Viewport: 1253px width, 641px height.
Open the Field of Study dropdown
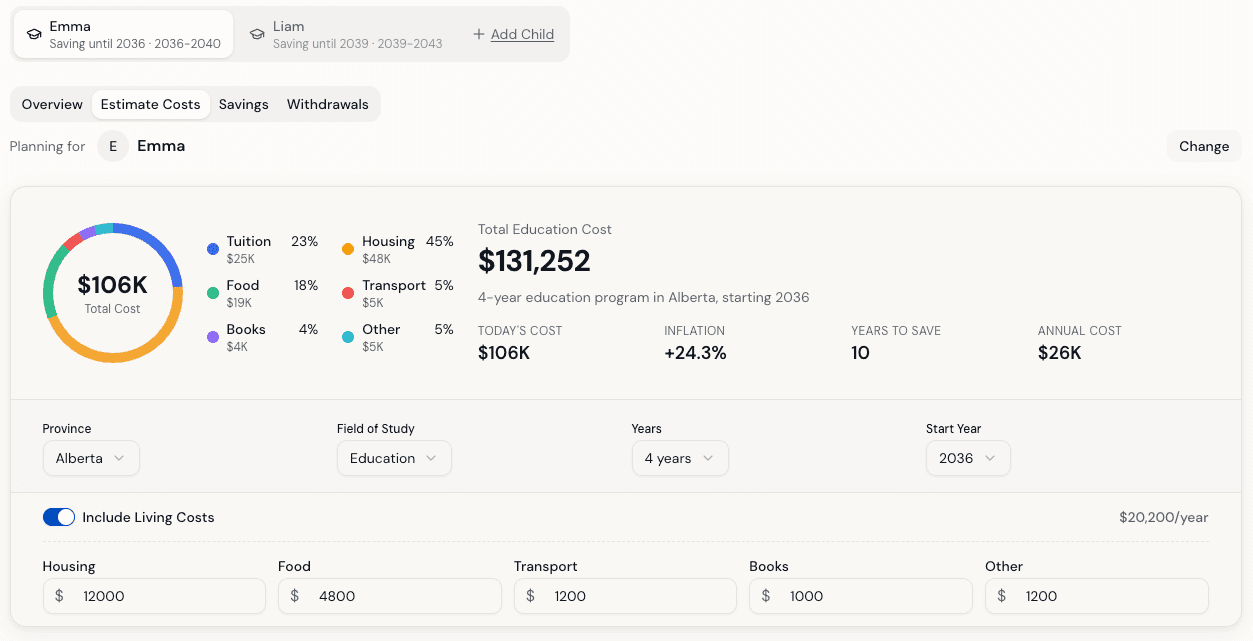394,458
